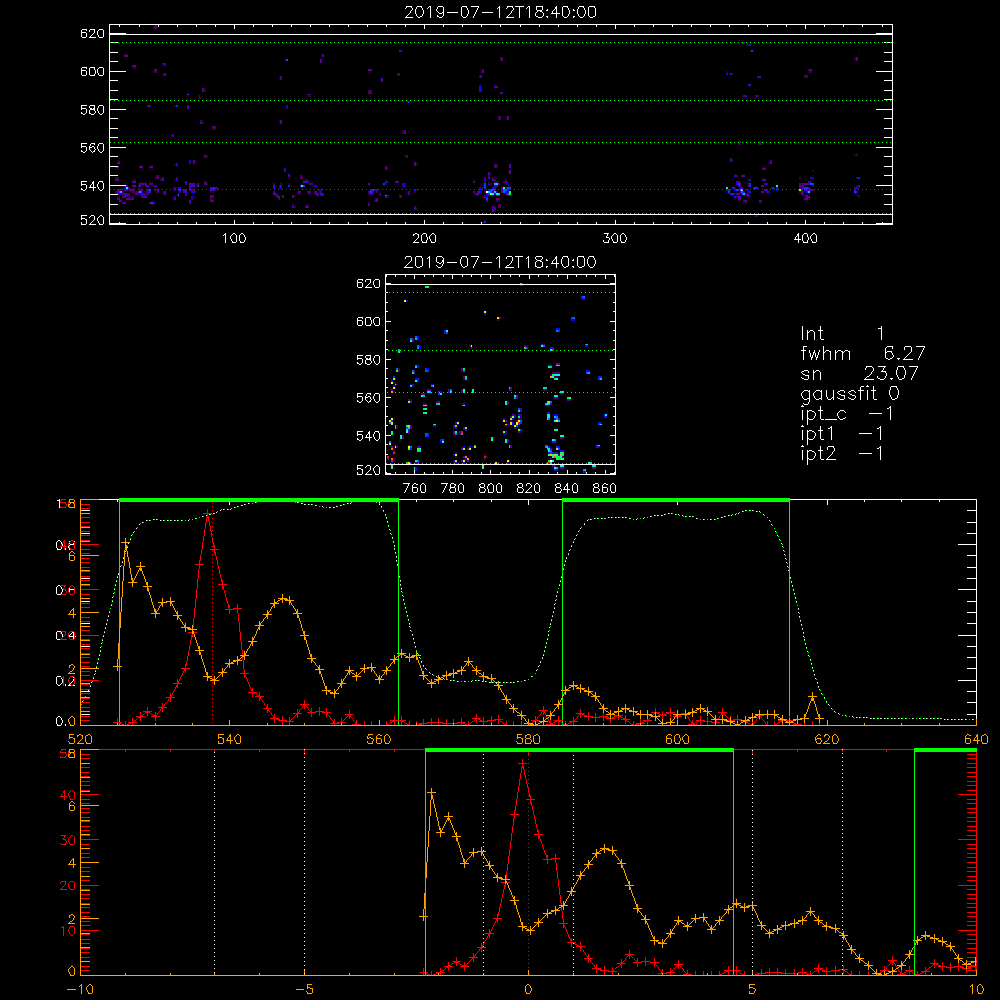This screenshot has width=1000, height=1000.
Task: Click x-axis label 860 on middle image
Action: 605,489
